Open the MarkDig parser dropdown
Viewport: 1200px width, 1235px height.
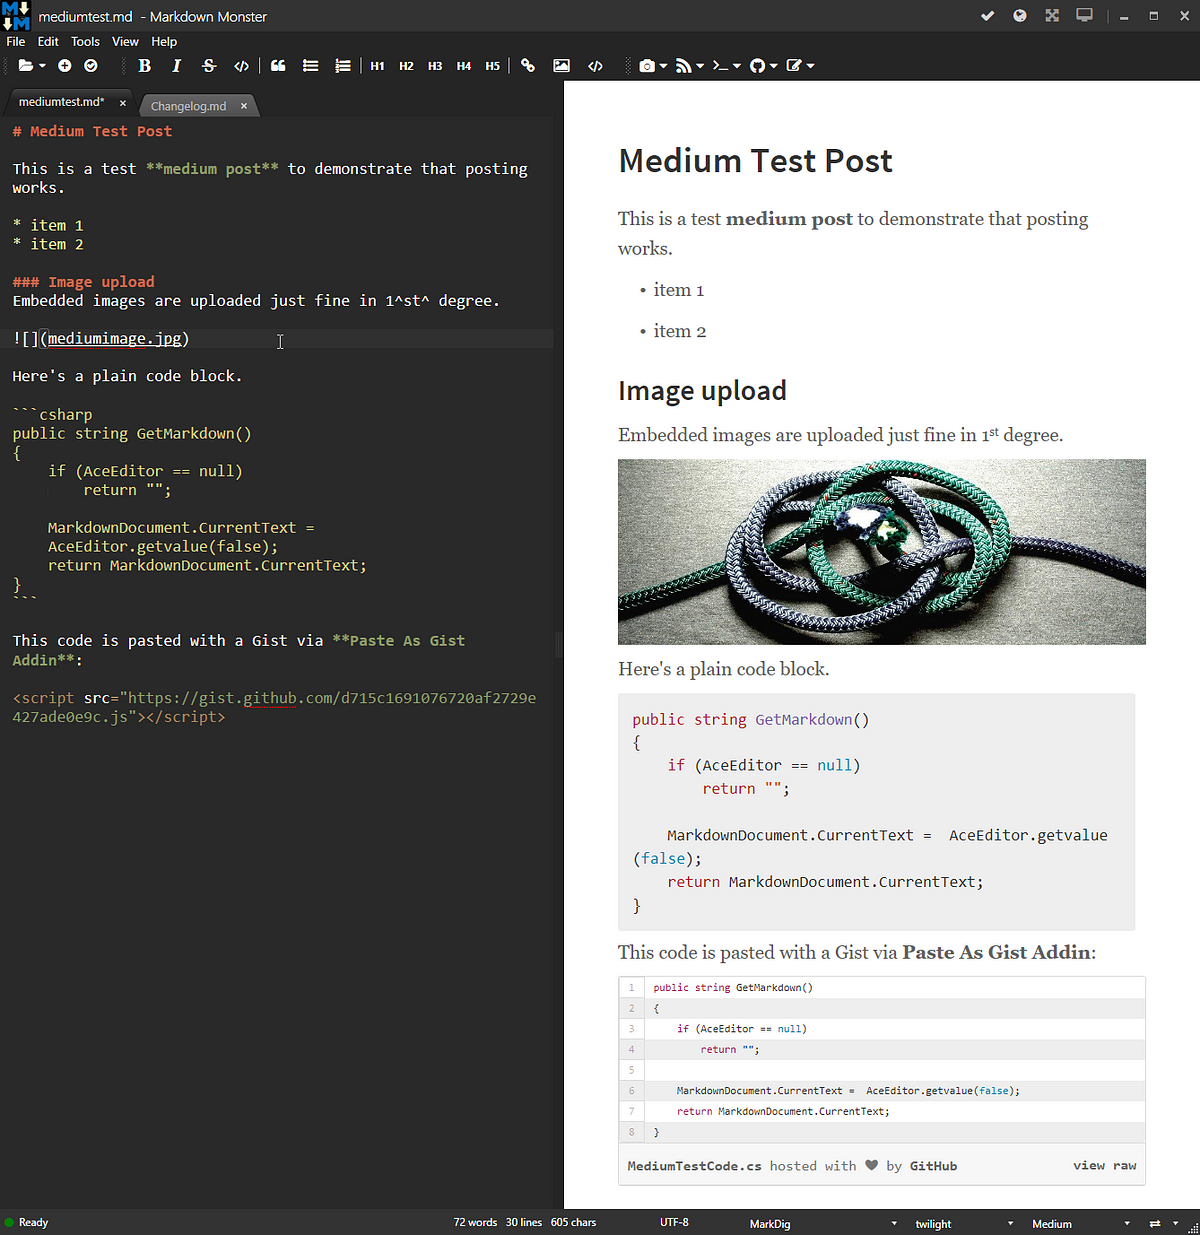(x=823, y=1224)
